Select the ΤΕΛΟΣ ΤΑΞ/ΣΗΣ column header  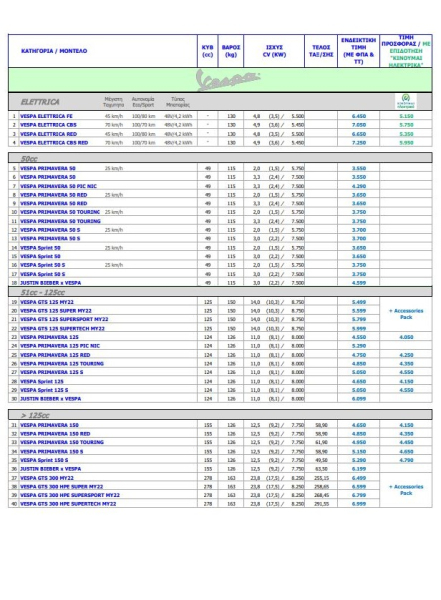(321, 51)
